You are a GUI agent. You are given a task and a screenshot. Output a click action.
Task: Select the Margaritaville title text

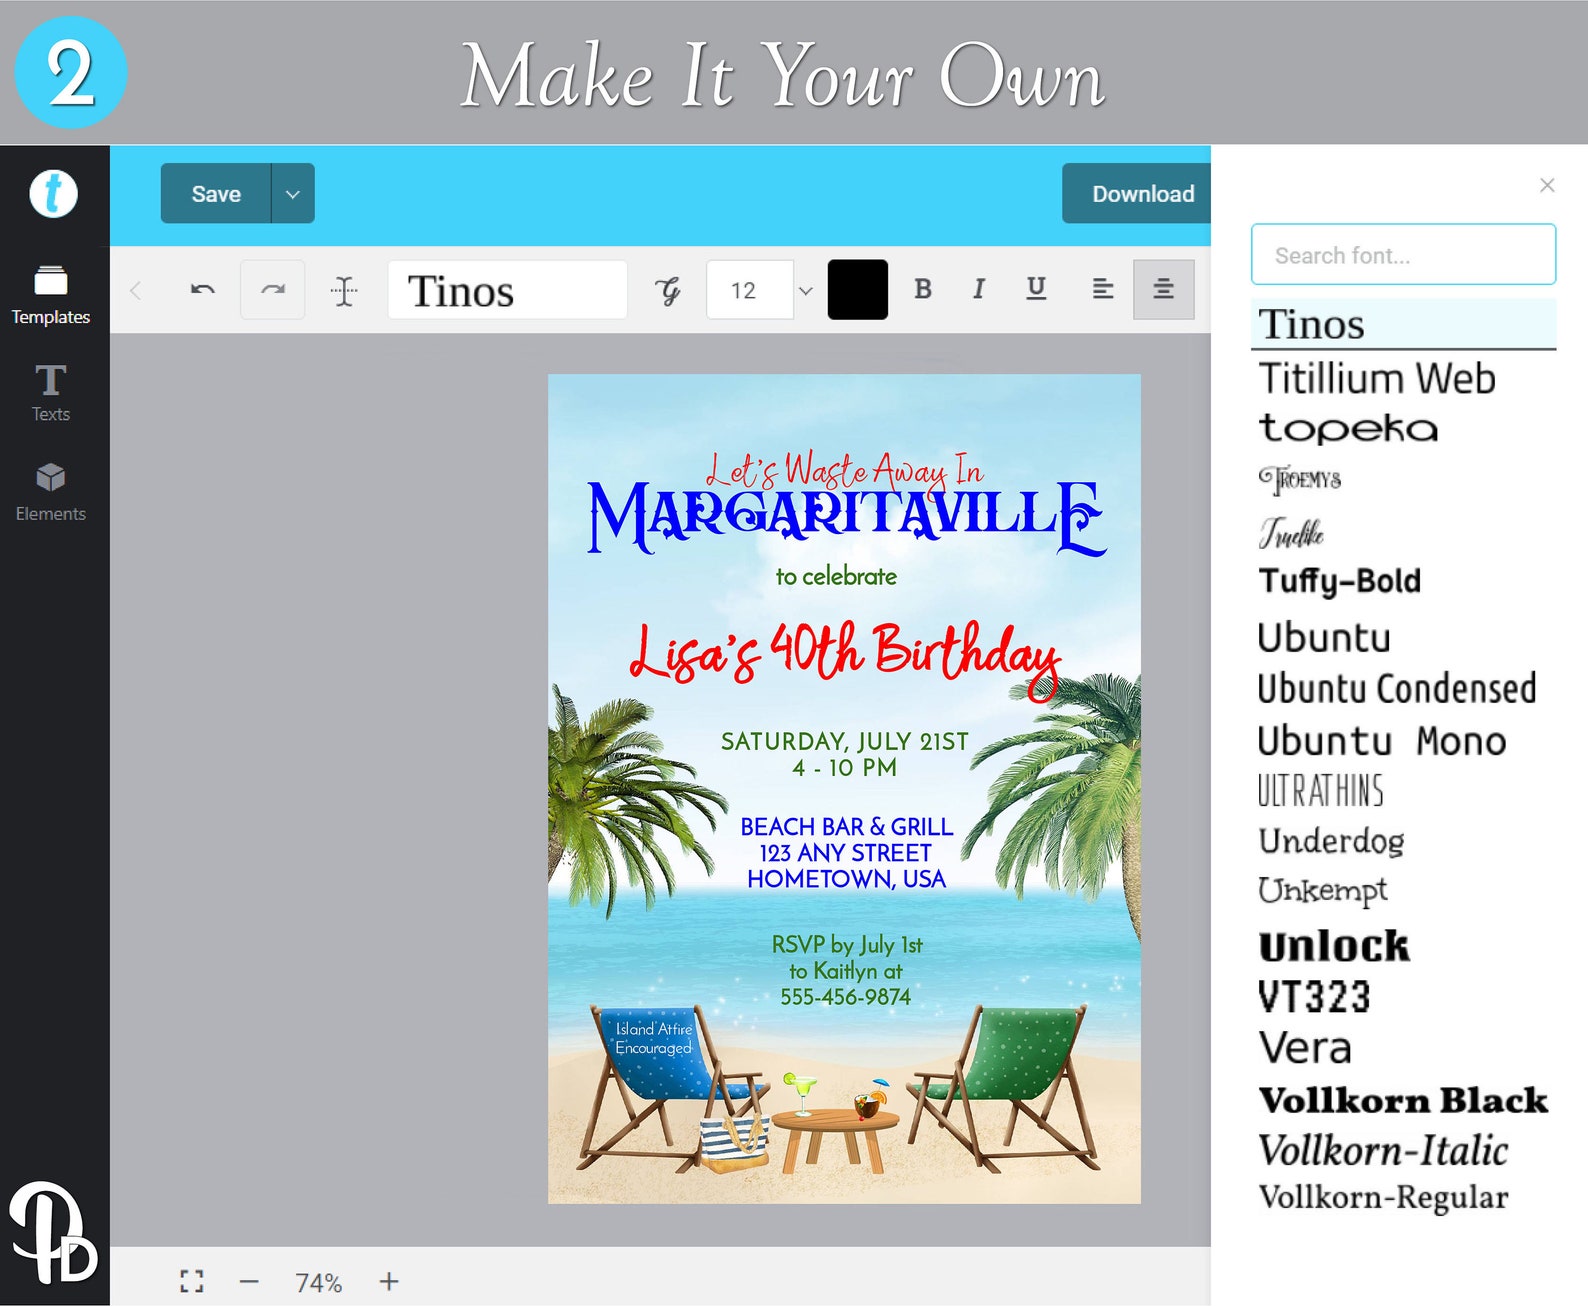846,518
